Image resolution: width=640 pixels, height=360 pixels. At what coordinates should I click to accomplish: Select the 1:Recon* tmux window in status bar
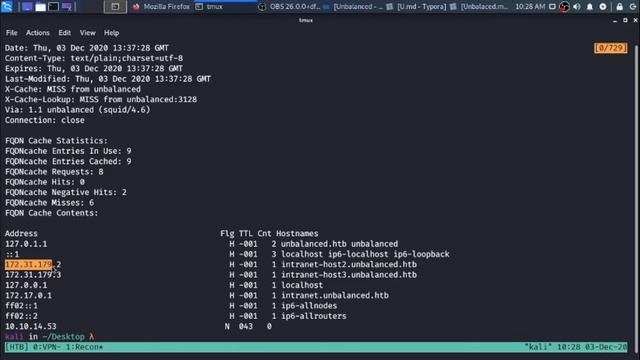click(x=85, y=347)
